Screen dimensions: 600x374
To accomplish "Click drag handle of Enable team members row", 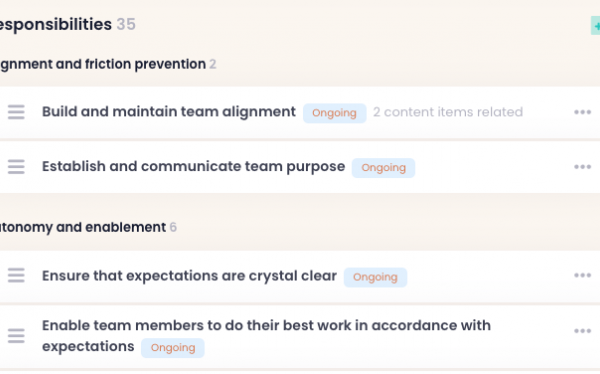I will (x=16, y=336).
